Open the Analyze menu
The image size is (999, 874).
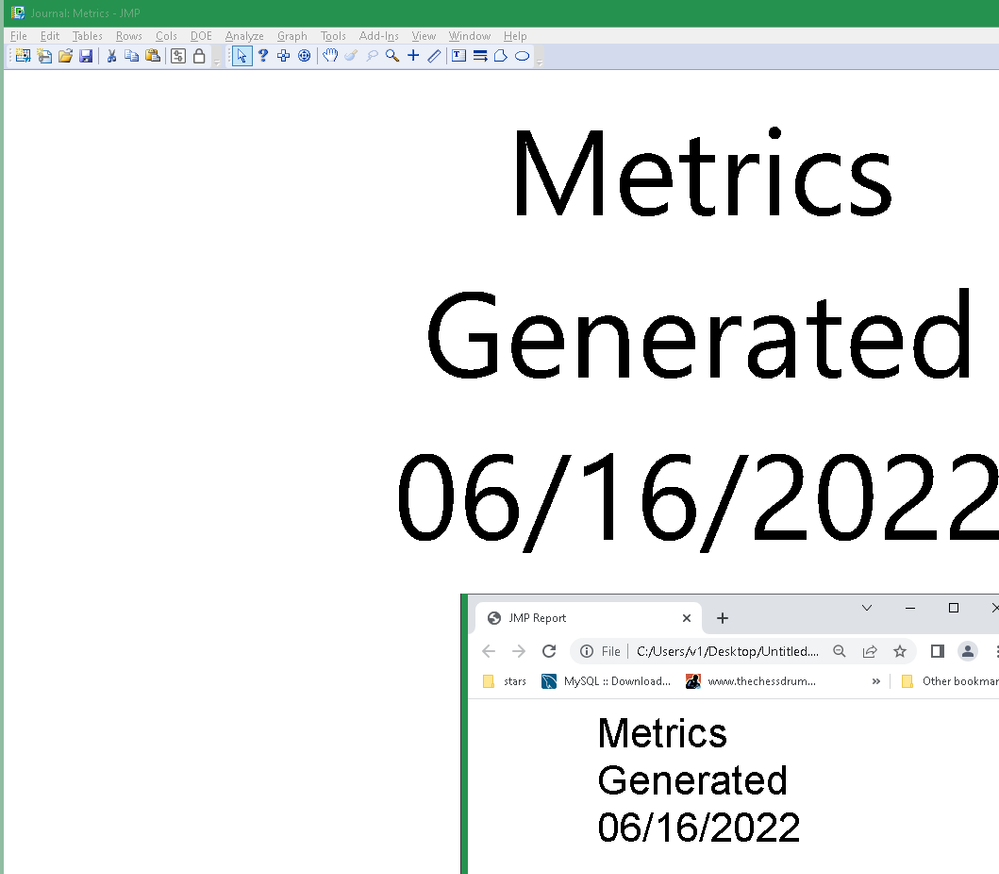(244, 36)
